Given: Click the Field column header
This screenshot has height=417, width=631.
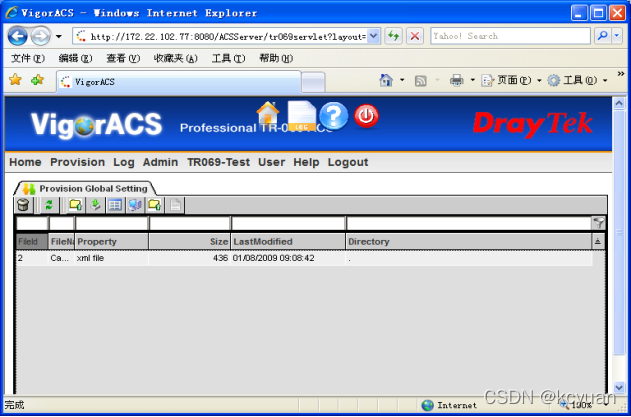Looking at the screenshot, I should (x=32, y=242).
